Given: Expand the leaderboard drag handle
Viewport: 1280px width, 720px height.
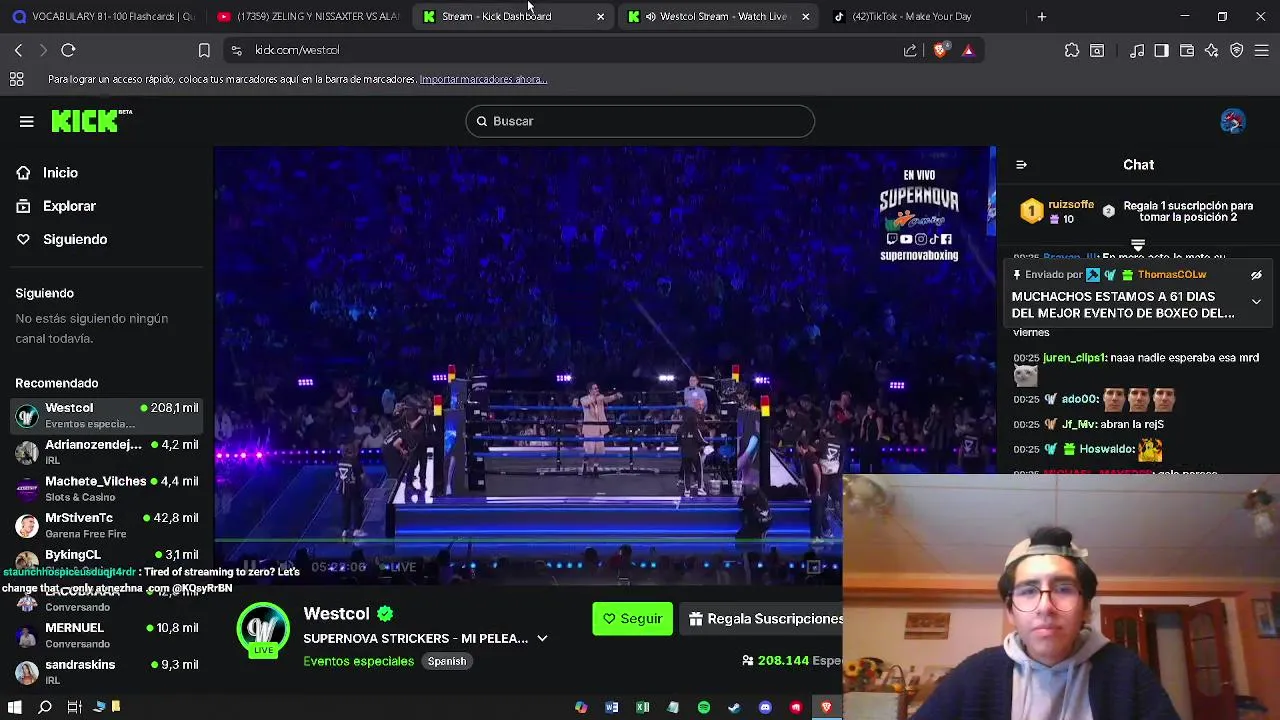Looking at the screenshot, I should point(1138,245).
